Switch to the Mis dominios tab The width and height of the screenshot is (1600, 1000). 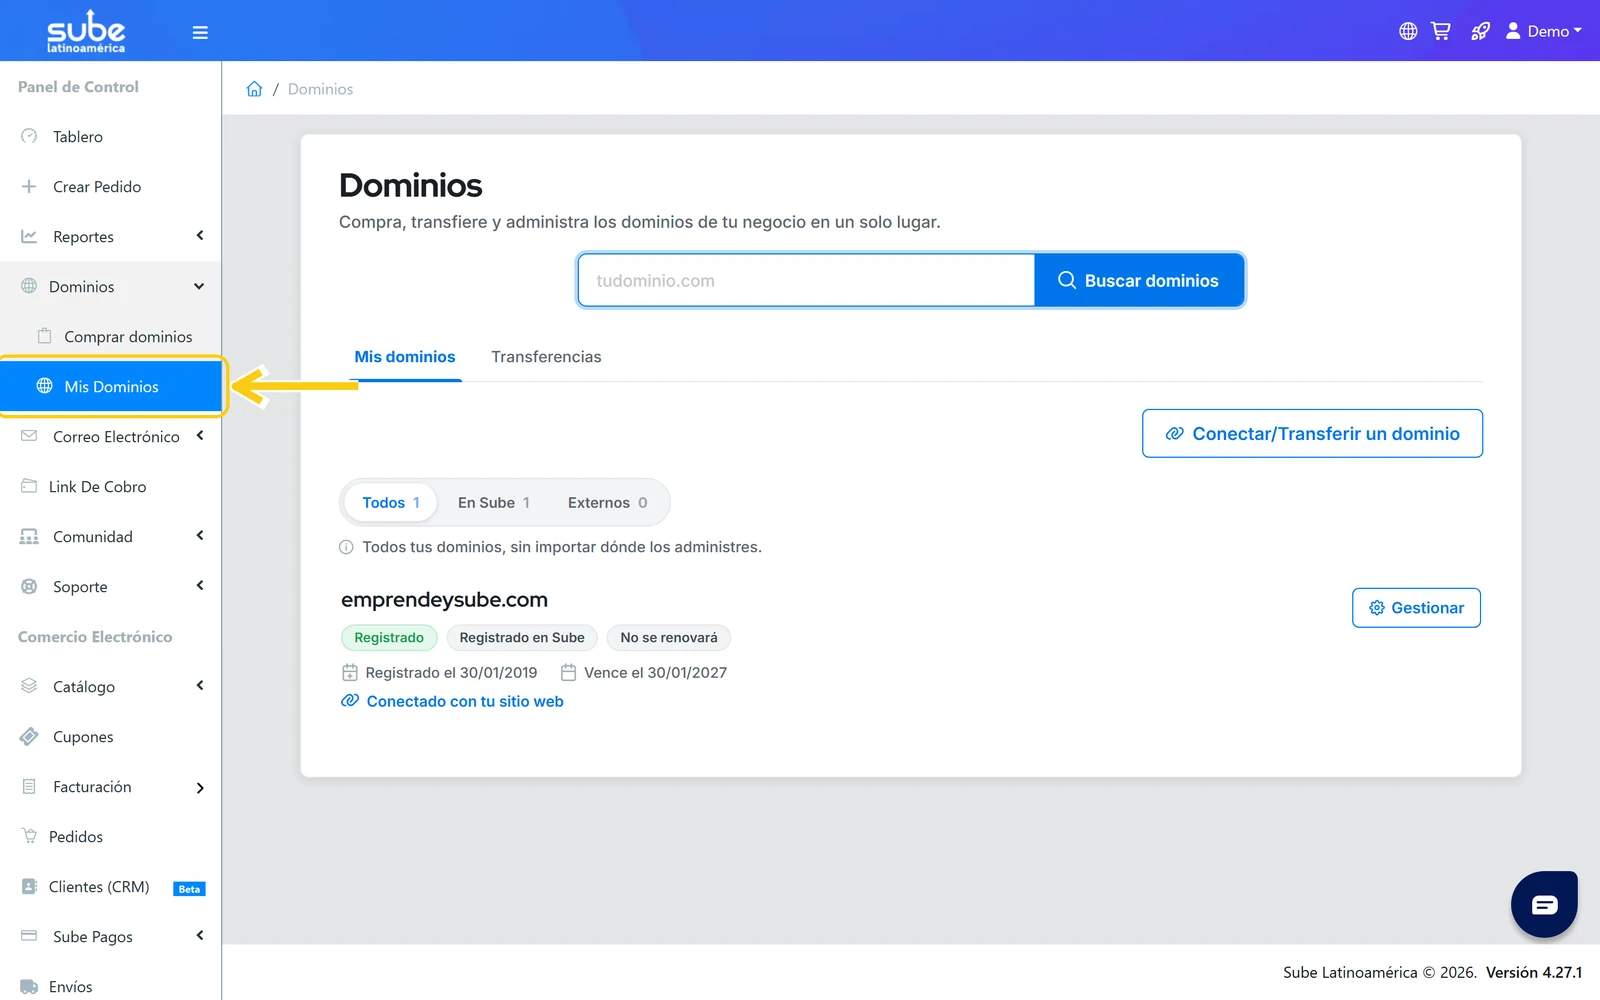(x=405, y=357)
